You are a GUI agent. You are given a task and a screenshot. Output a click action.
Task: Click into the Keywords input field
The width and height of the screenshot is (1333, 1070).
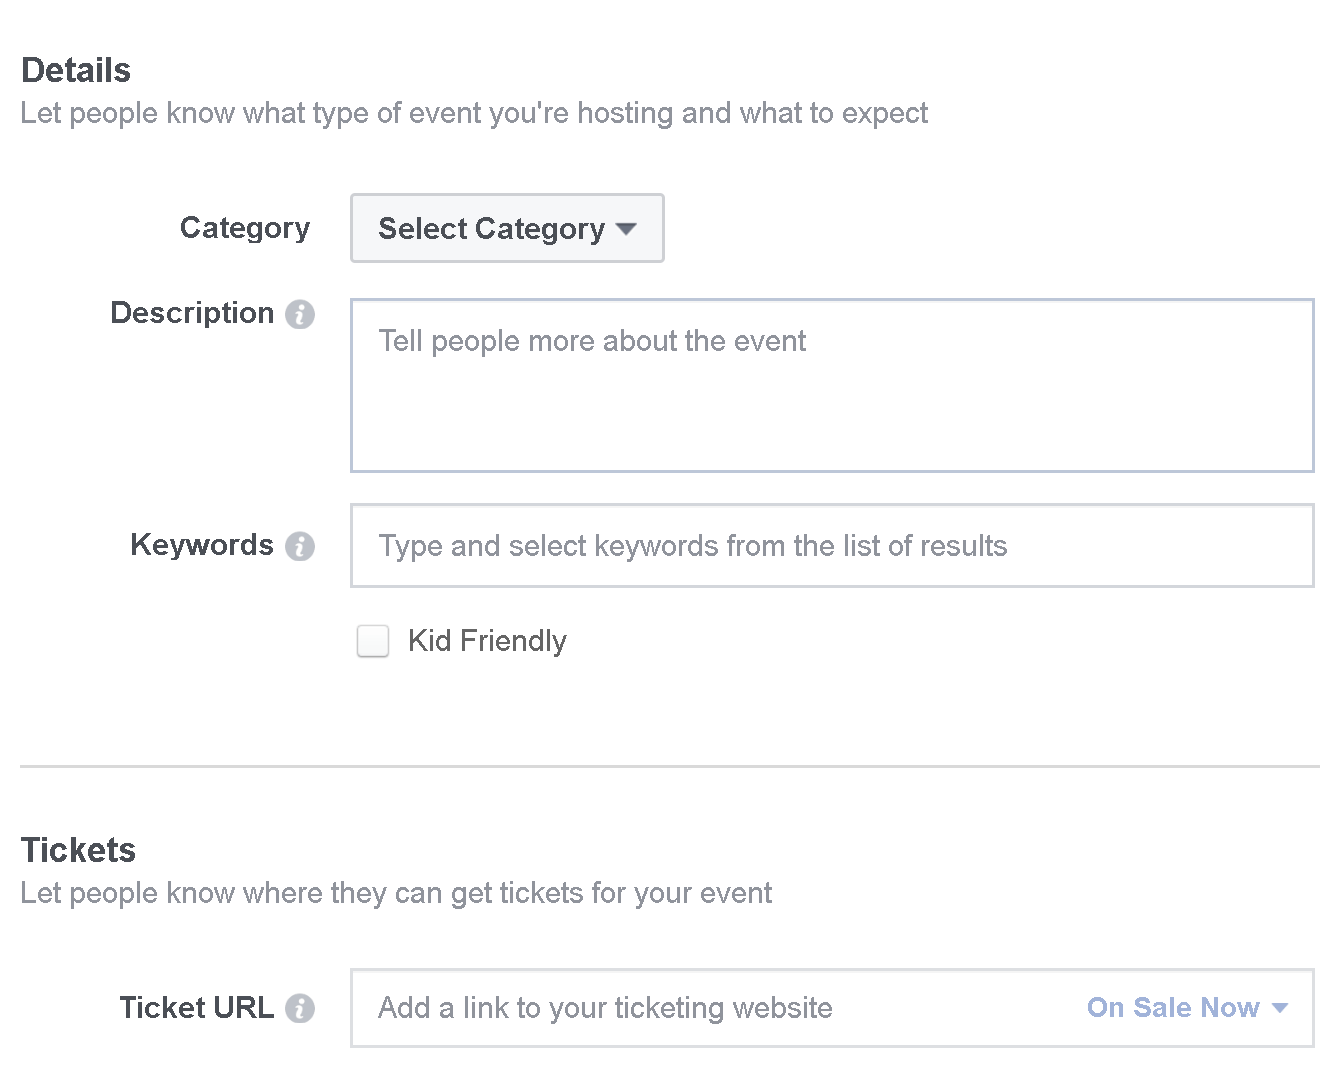coord(831,546)
